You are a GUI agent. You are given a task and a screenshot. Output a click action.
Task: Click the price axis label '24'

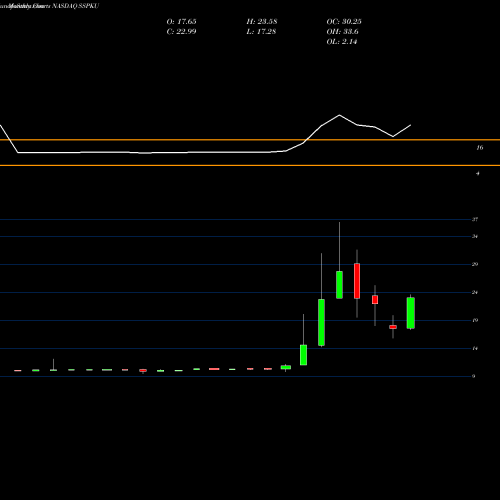click(475, 292)
